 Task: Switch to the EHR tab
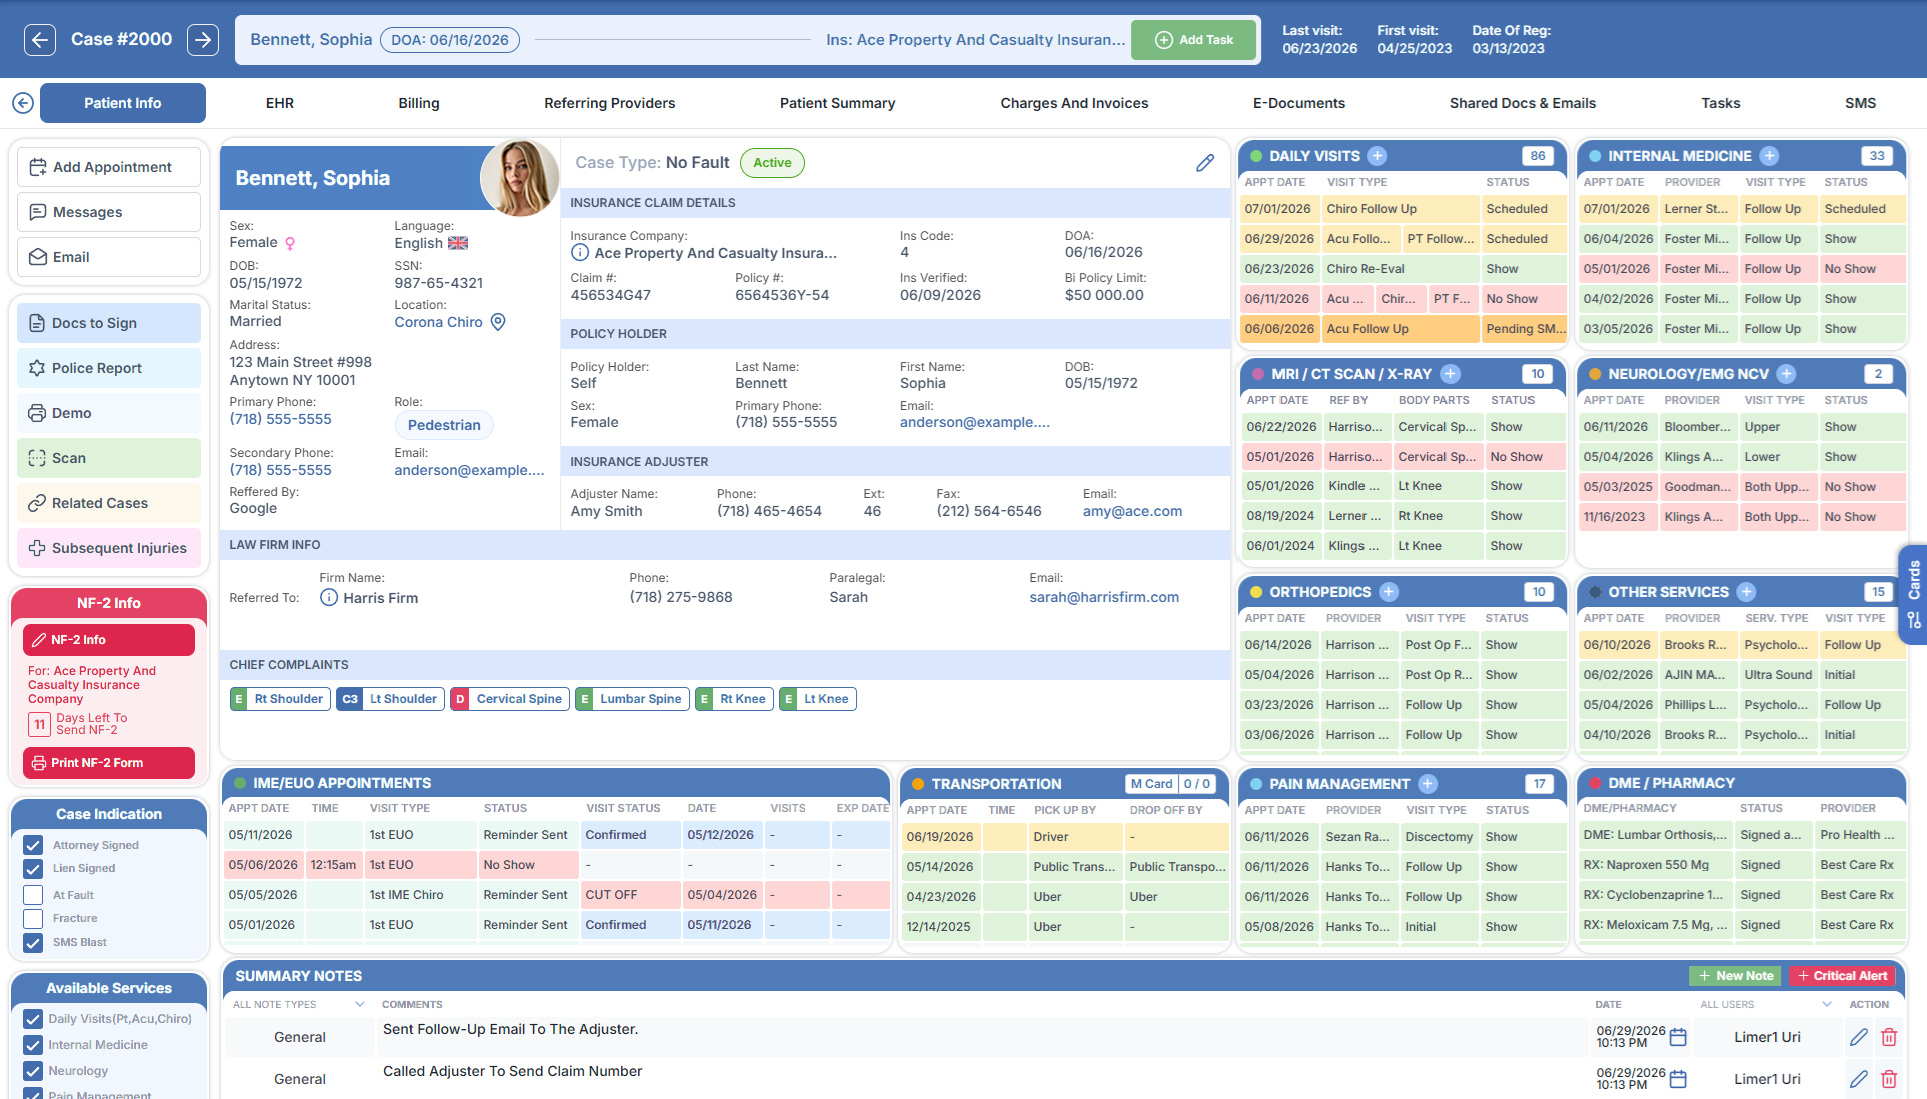(280, 103)
